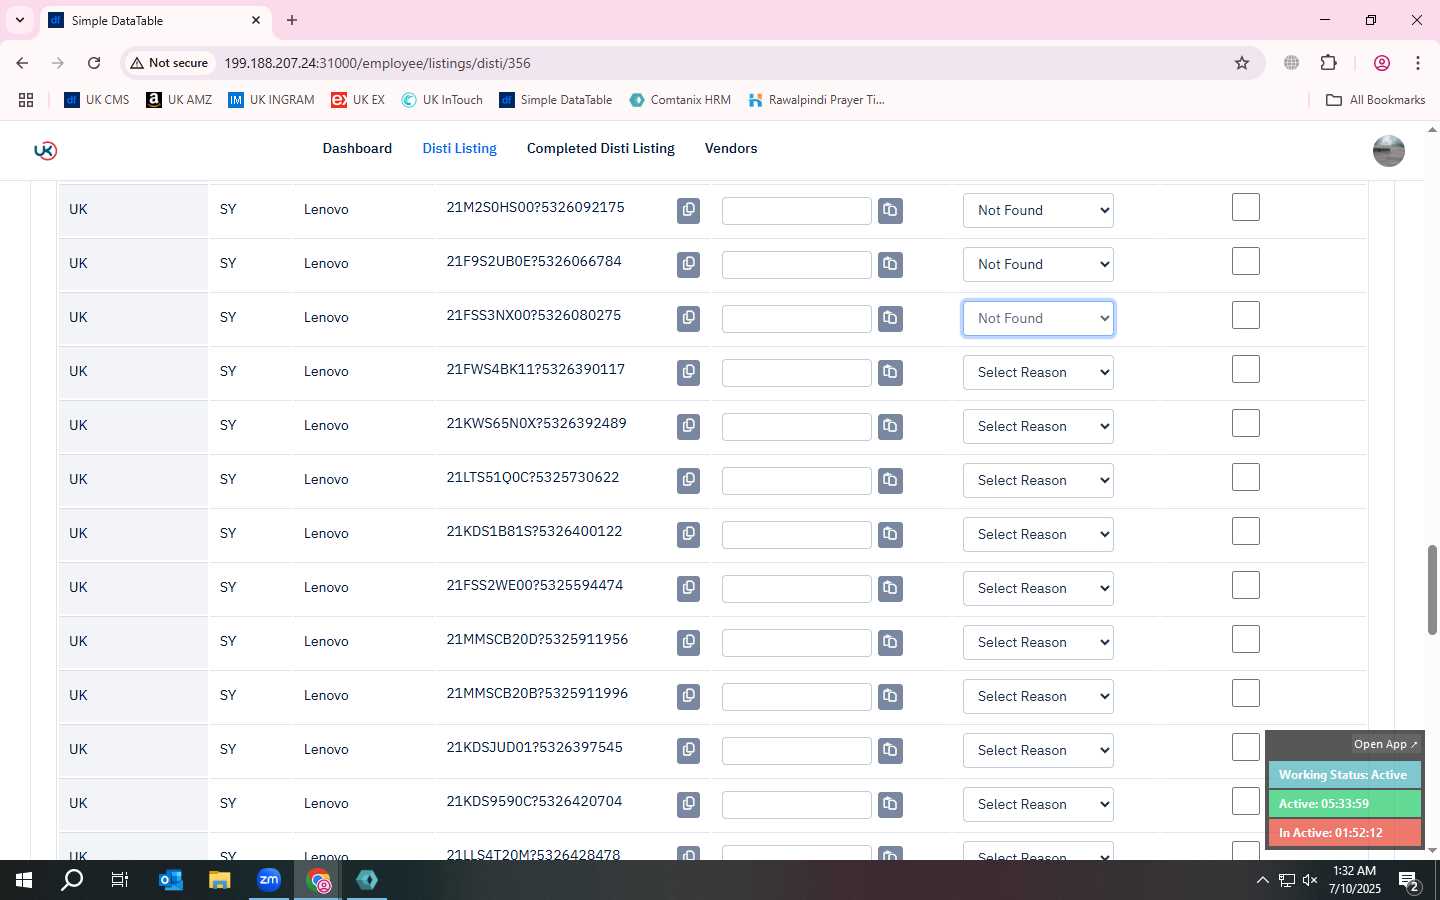This screenshot has height=900, width=1440.
Task: Open the UK CMS bookmark
Action: tap(97, 100)
